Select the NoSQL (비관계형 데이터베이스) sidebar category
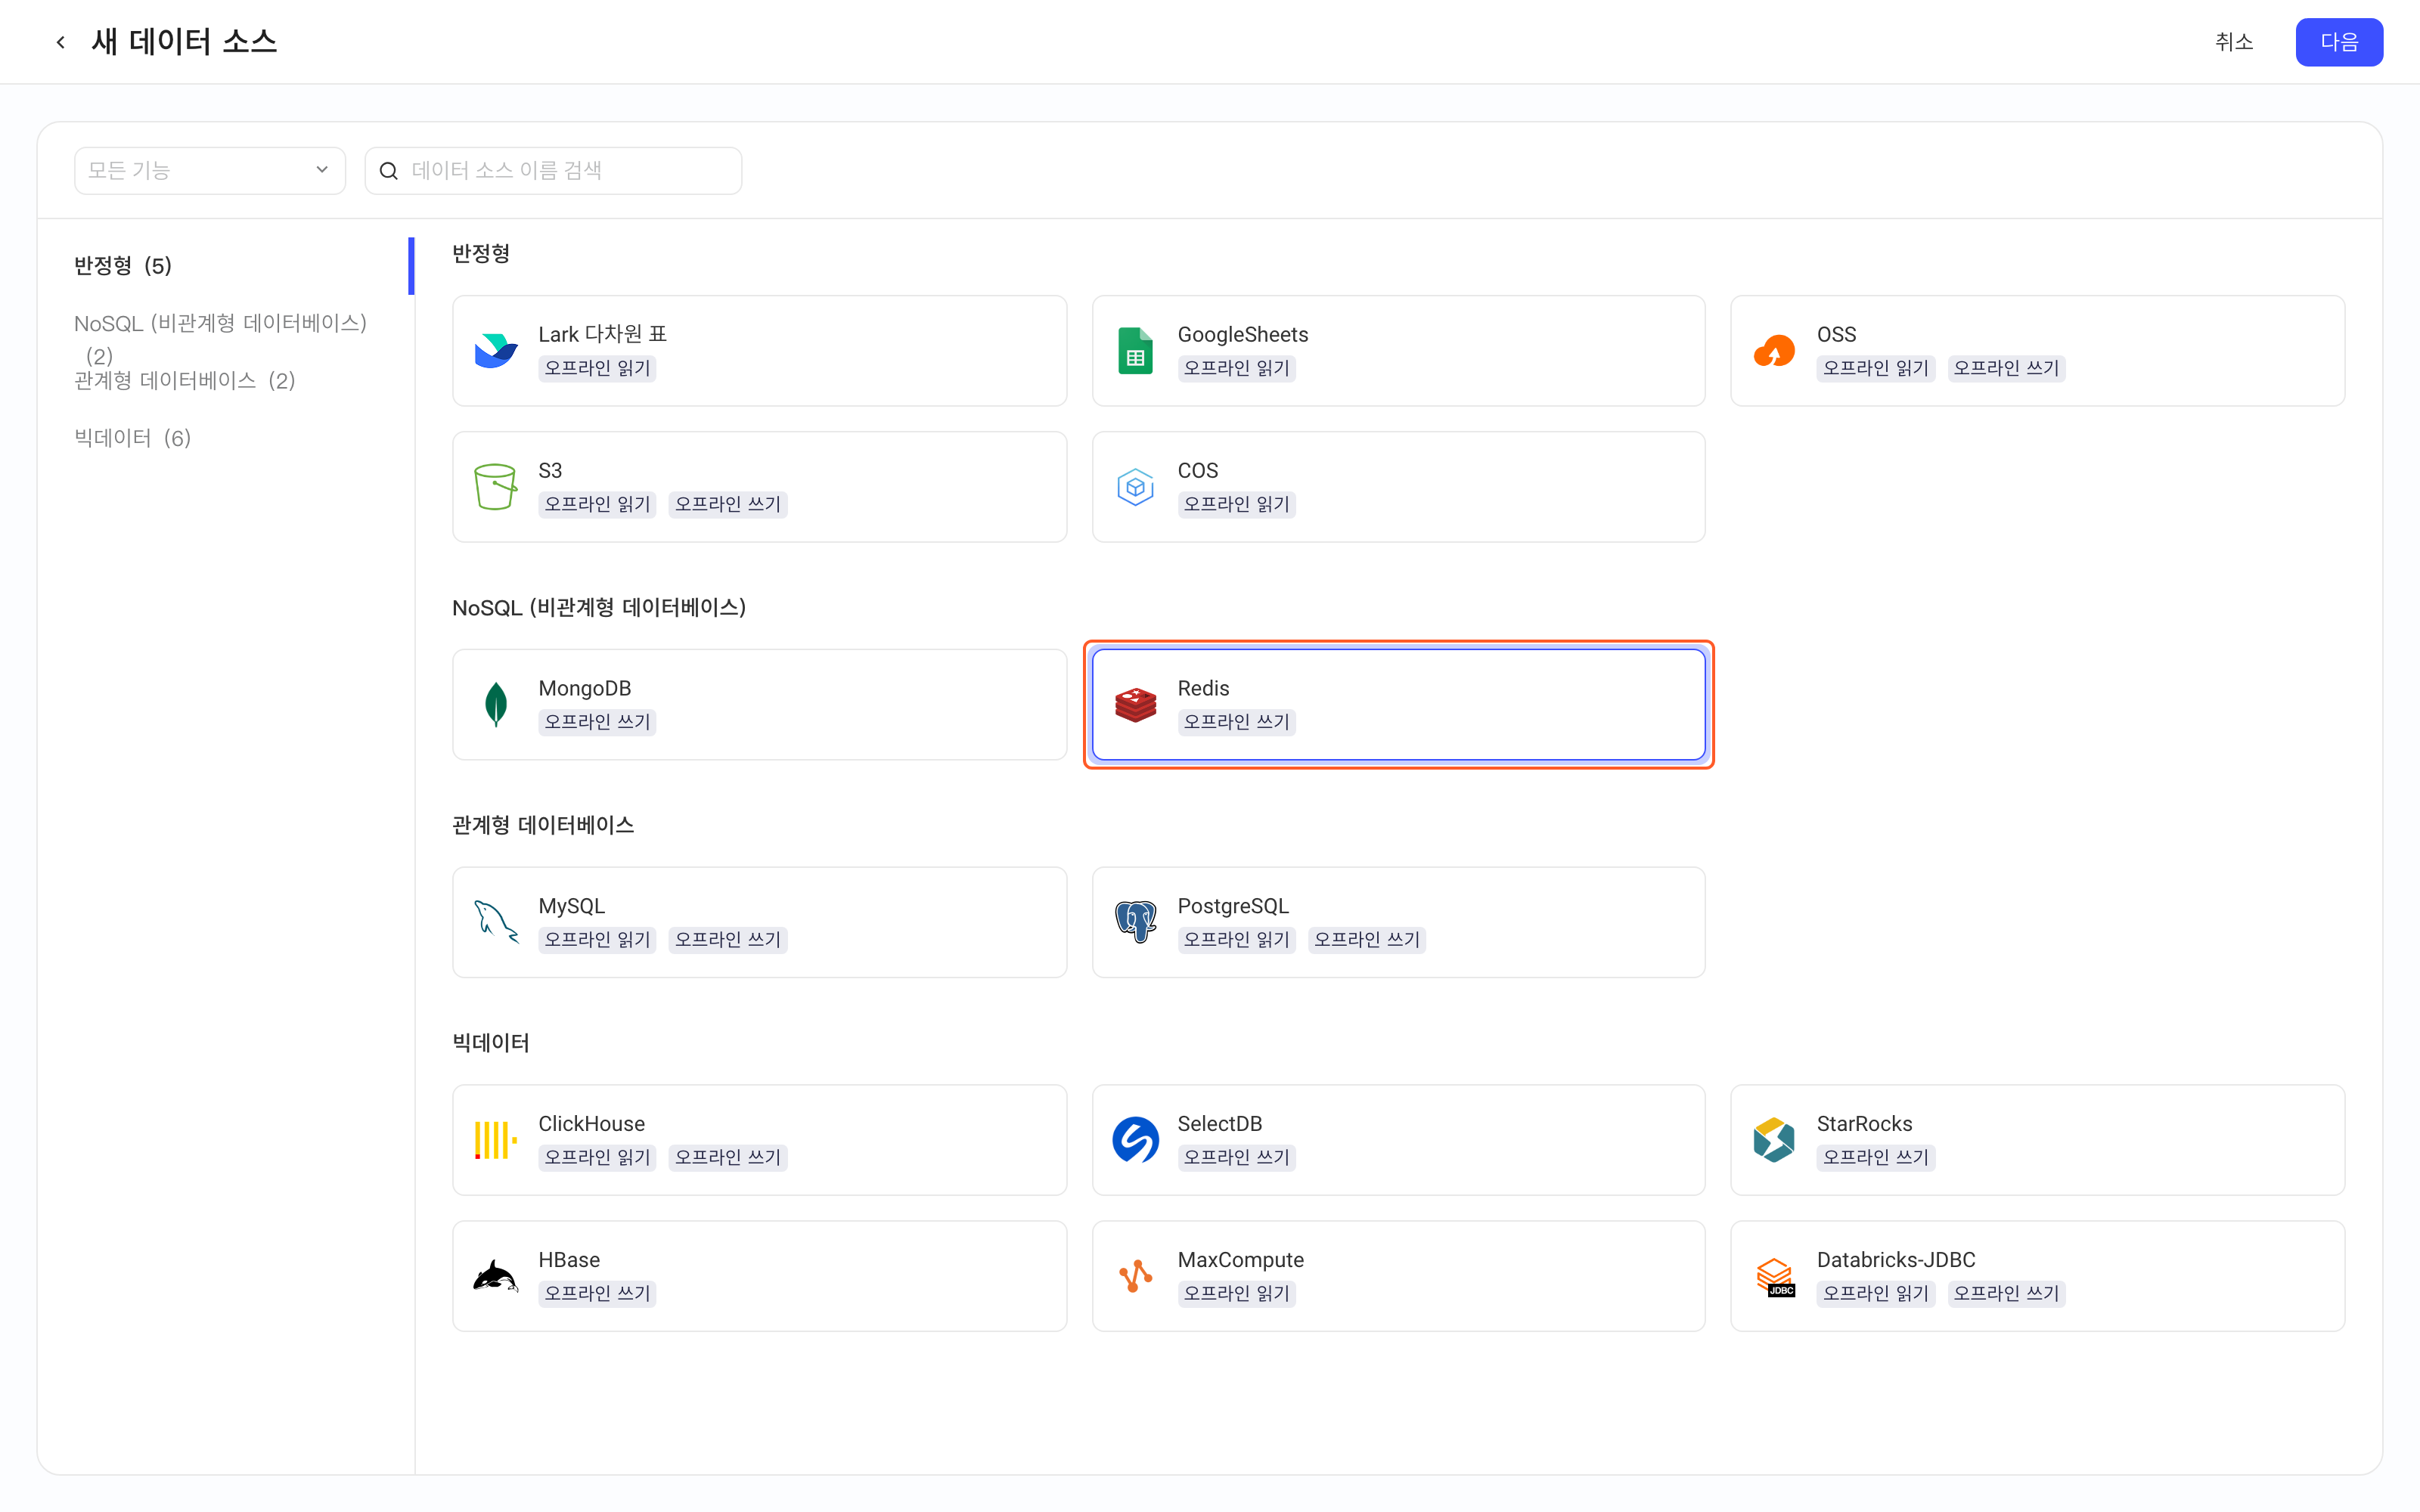 tap(220, 338)
